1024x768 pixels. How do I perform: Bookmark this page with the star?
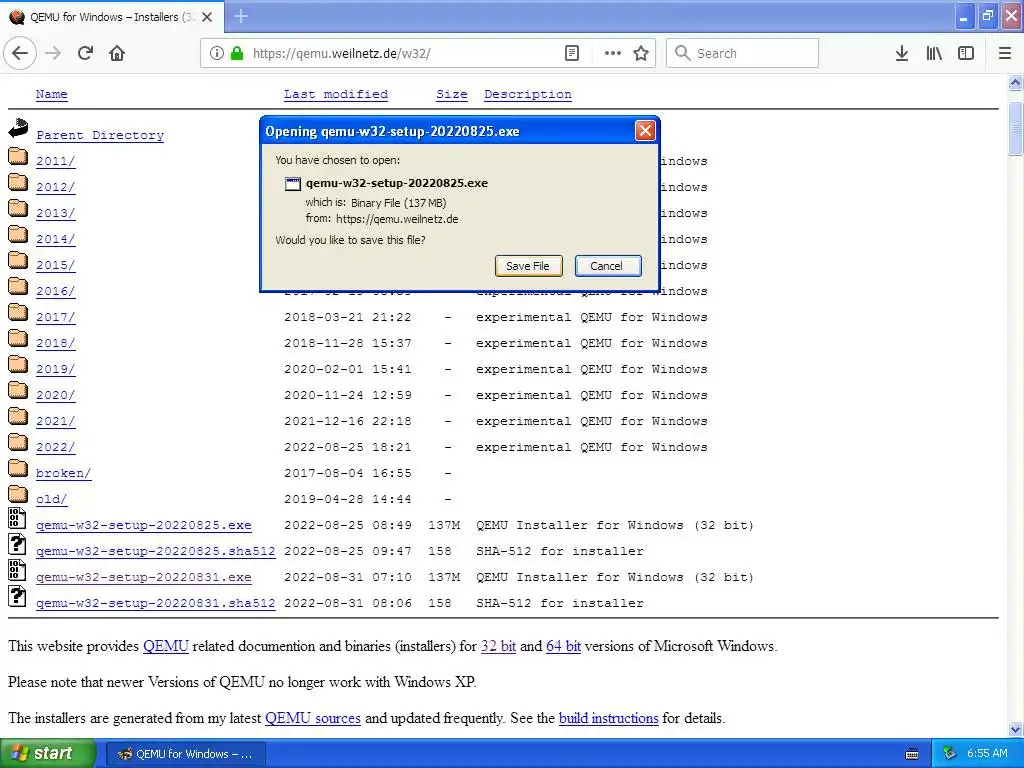[x=641, y=54]
